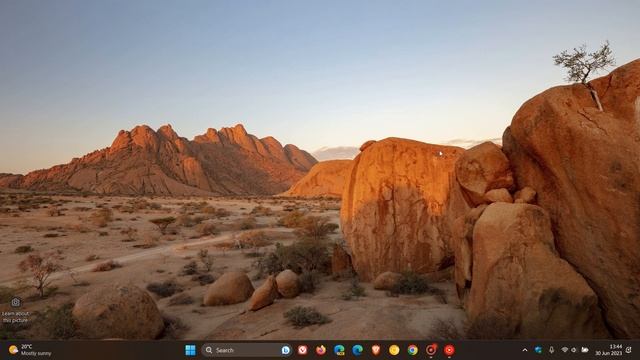The height and width of the screenshot is (360, 640).
Task: Show hidden system tray icons
Action: (x=525, y=350)
